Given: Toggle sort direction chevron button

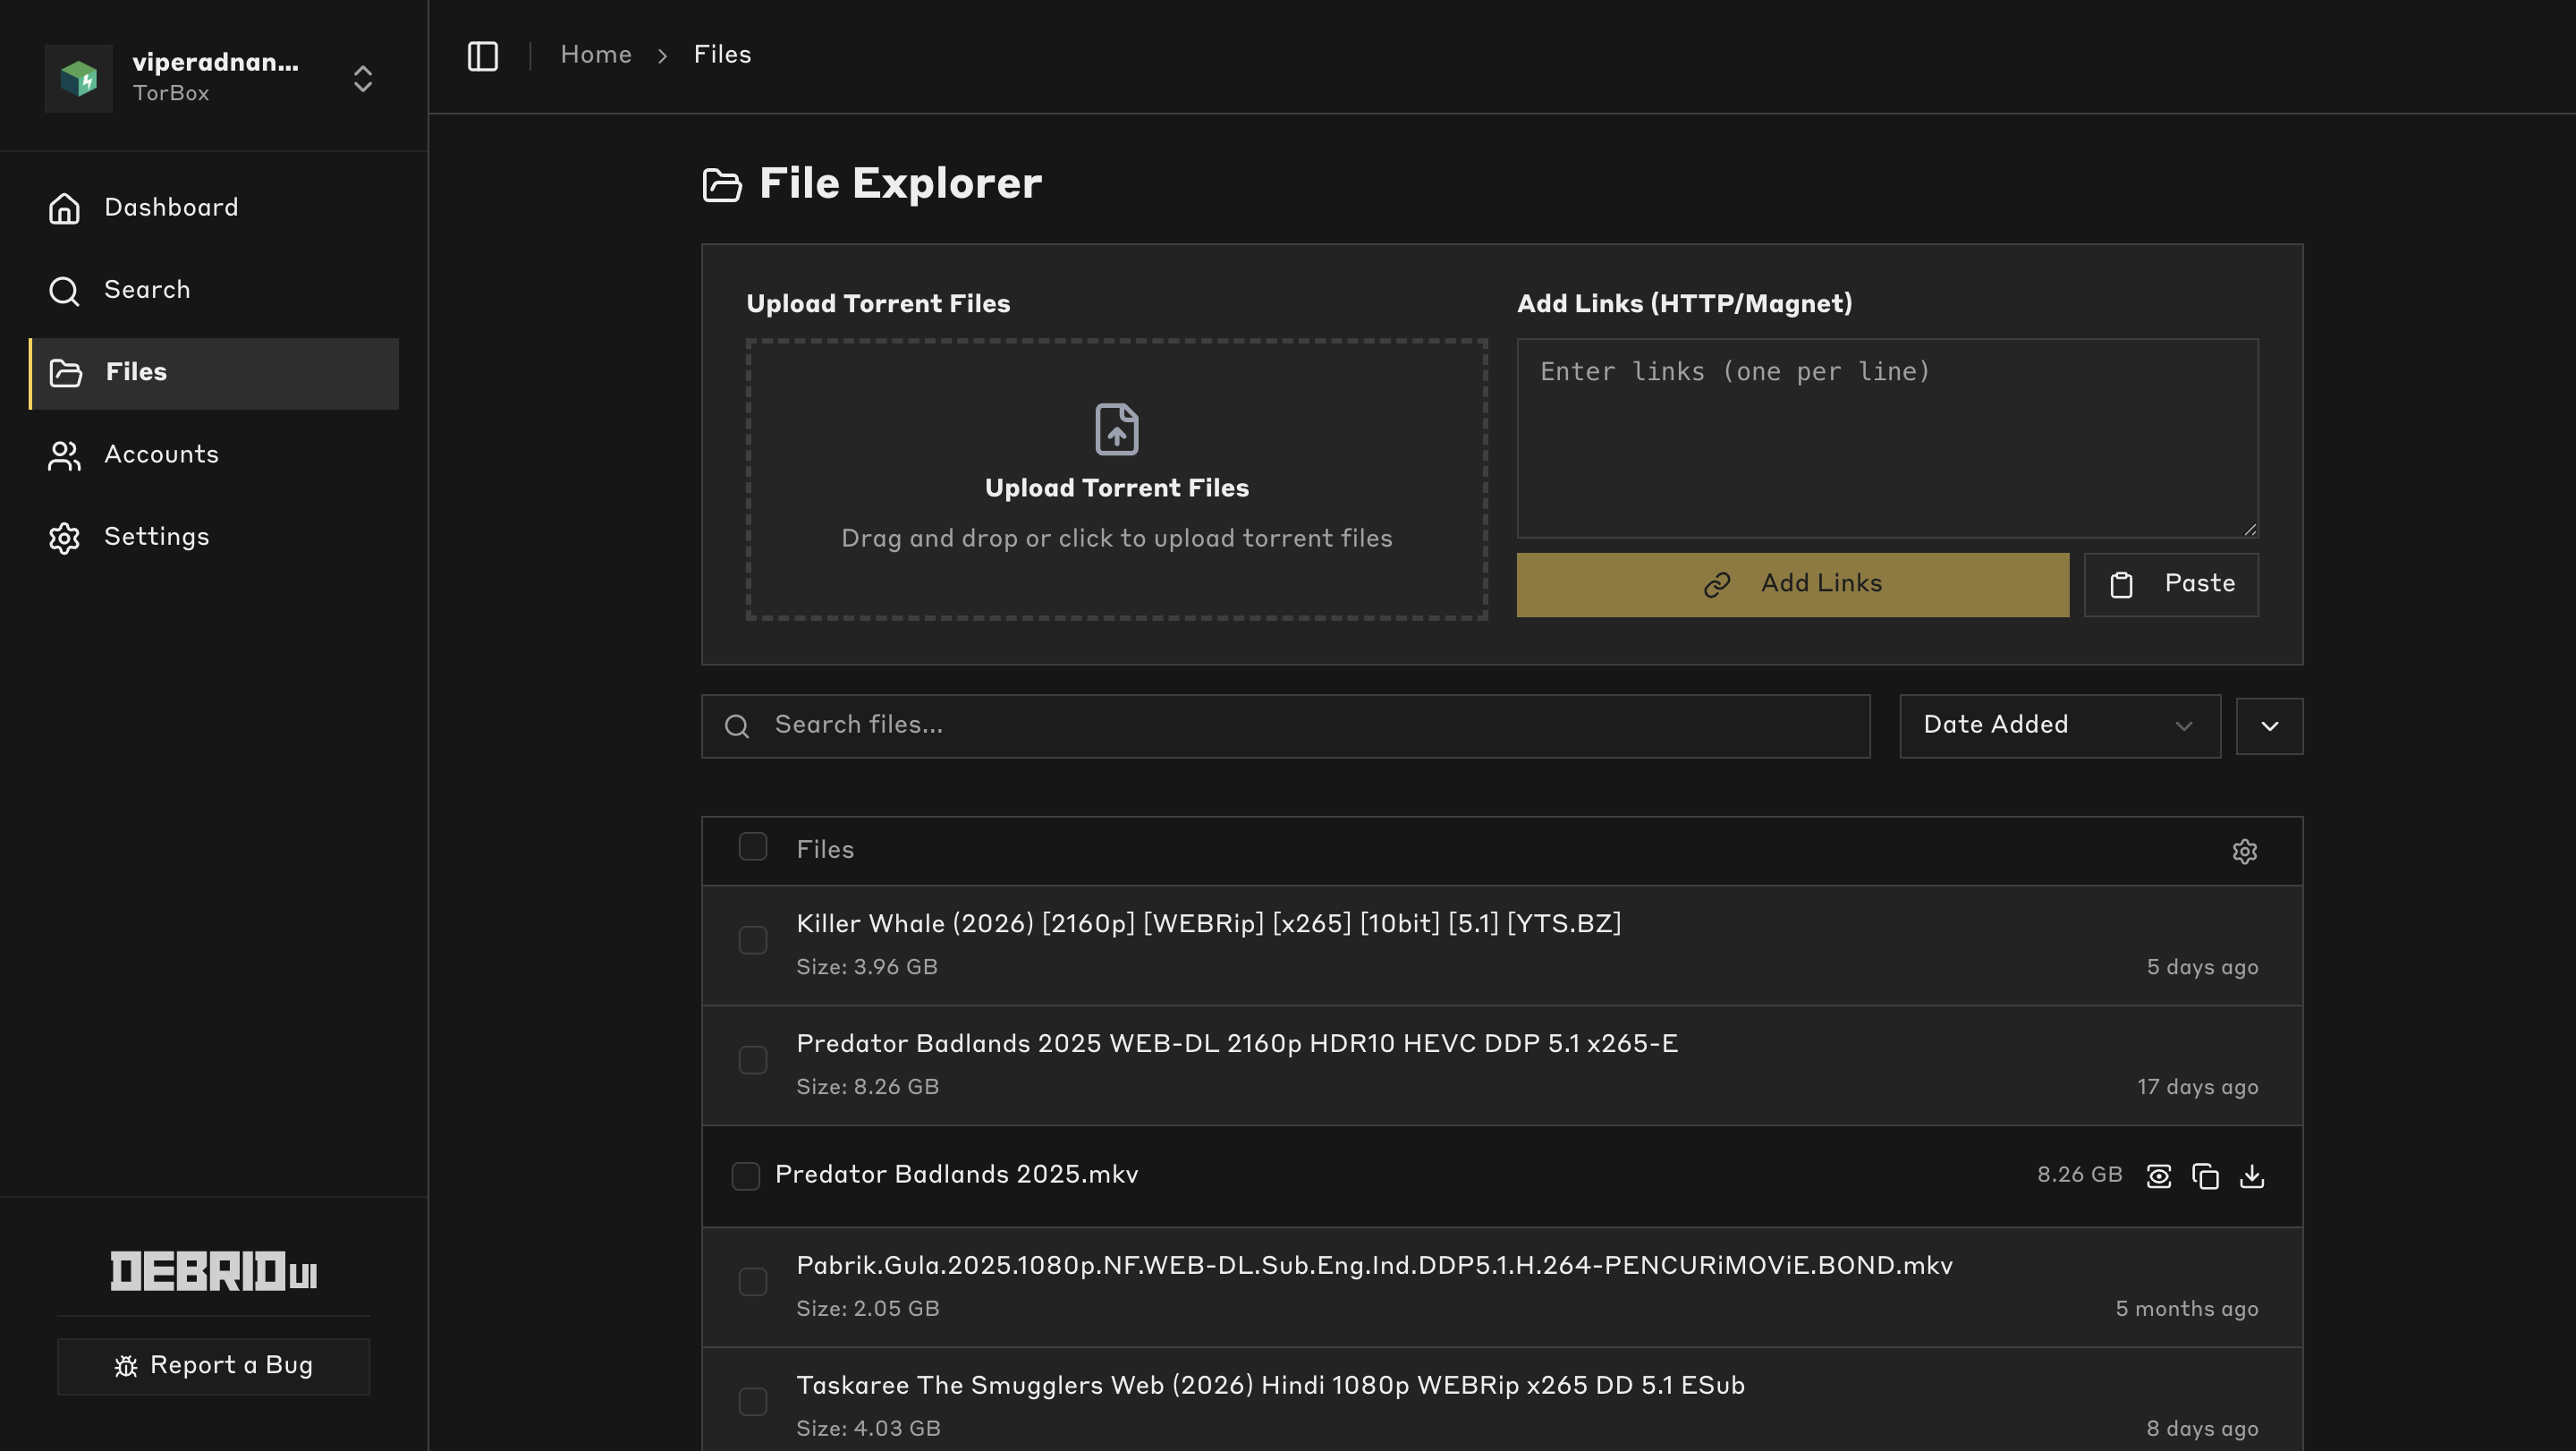Looking at the screenshot, I should point(2269,726).
